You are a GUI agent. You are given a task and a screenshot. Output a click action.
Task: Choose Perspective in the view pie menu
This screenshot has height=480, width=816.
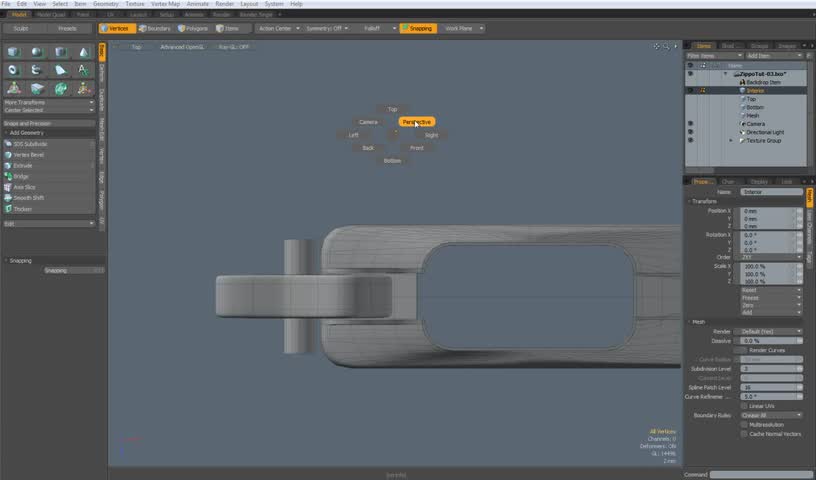tap(417, 122)
